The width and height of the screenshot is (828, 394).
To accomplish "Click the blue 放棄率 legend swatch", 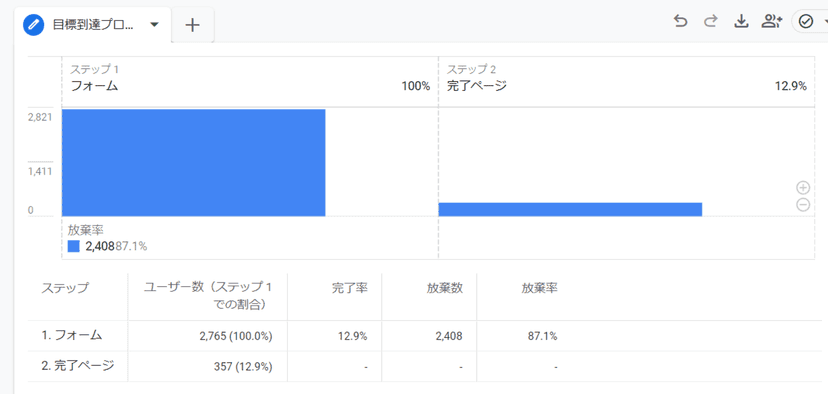I will click(x=73, y=246).
